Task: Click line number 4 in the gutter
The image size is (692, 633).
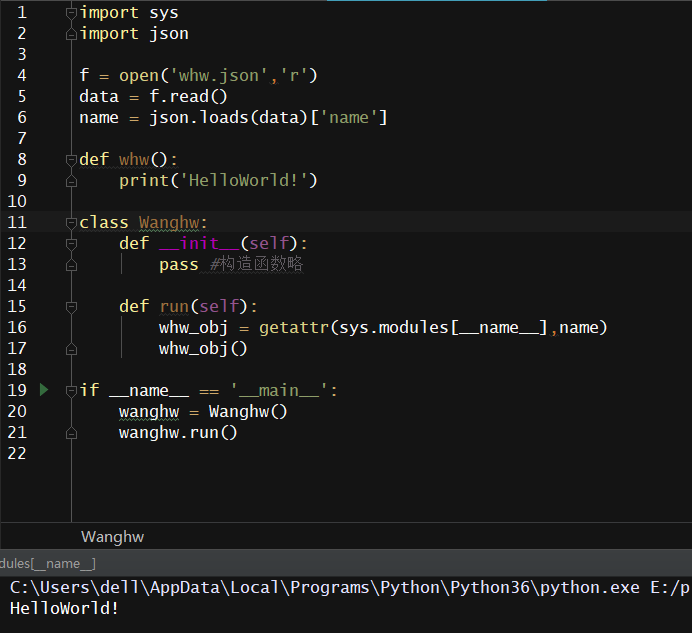Action: pyautogui.click(x=22, y=75)
